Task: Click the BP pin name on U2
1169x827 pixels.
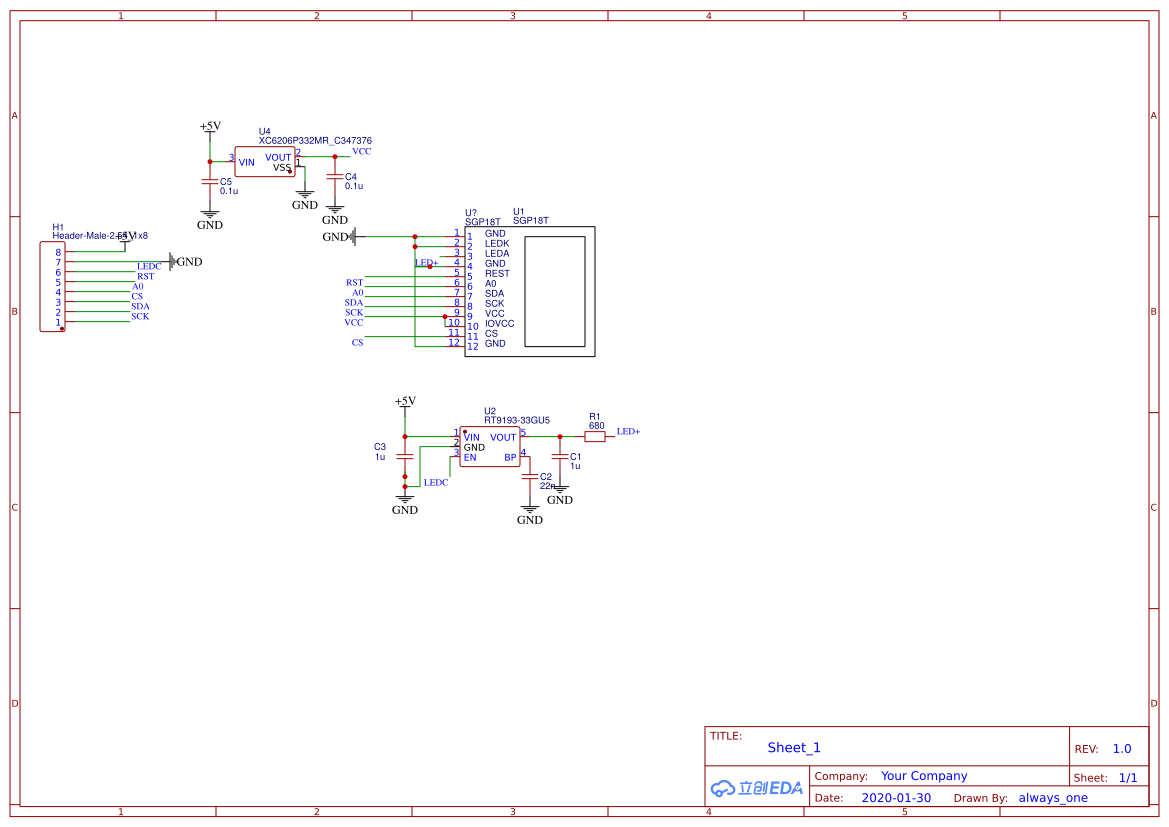Action: (x=511, y=458)
